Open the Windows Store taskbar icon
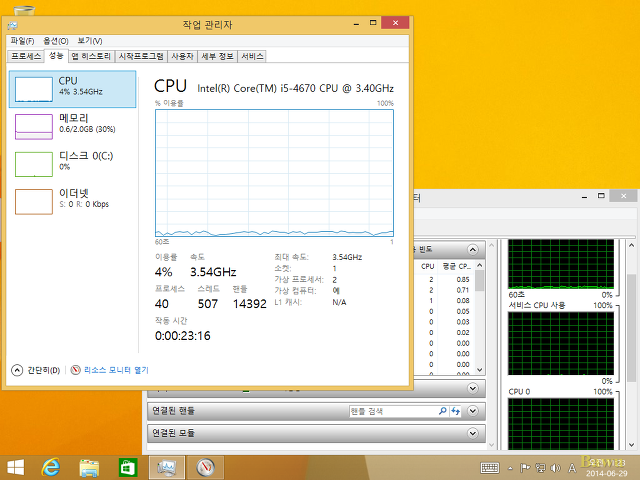Viewport: 640px width, 480px height. [x=128, y=467]
